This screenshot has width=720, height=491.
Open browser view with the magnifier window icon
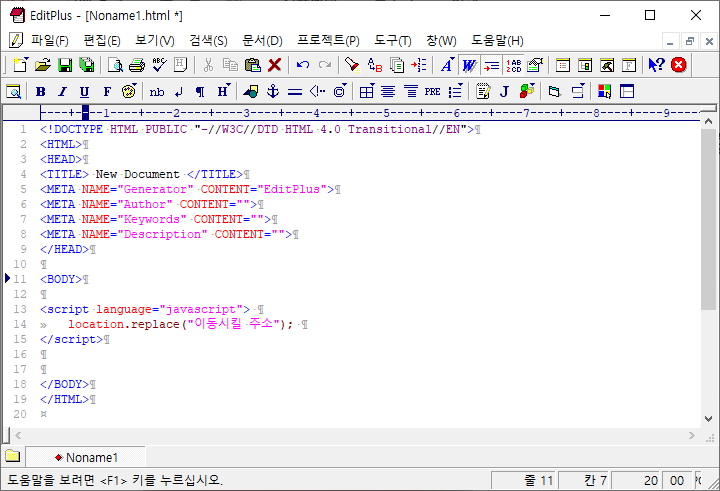pos(14,91)
